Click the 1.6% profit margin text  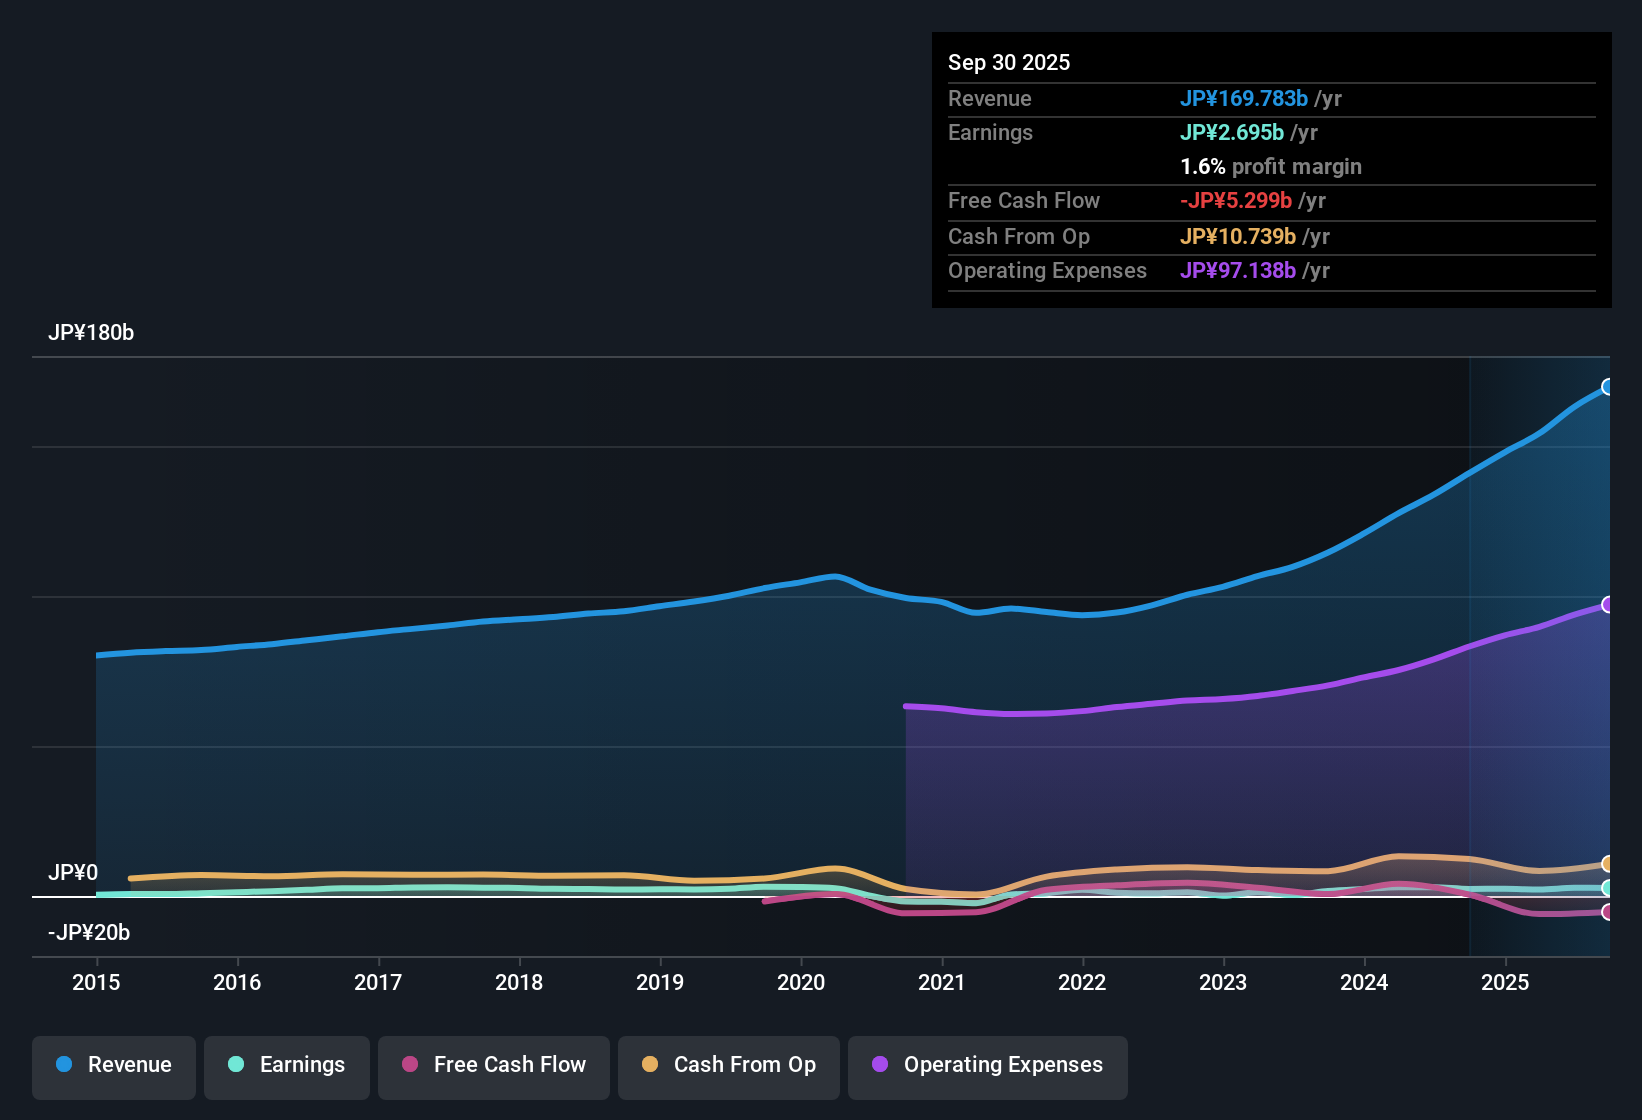1270,167
